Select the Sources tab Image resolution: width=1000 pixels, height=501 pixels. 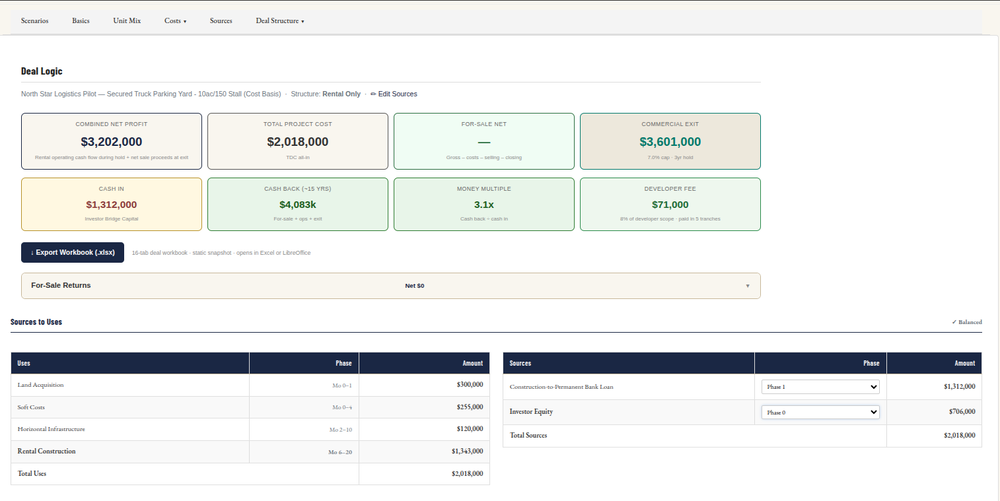(221, 21)
